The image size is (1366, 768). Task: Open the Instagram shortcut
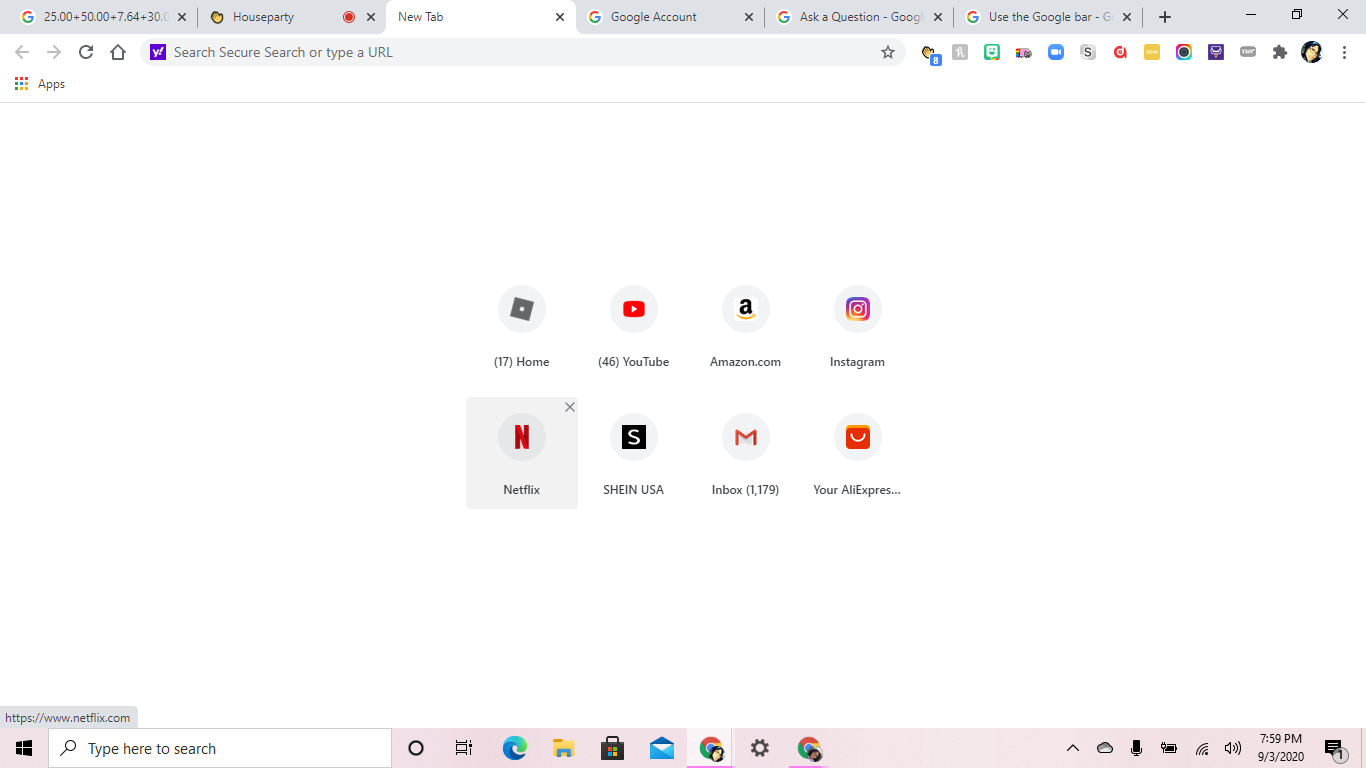(x=858, y=327)
